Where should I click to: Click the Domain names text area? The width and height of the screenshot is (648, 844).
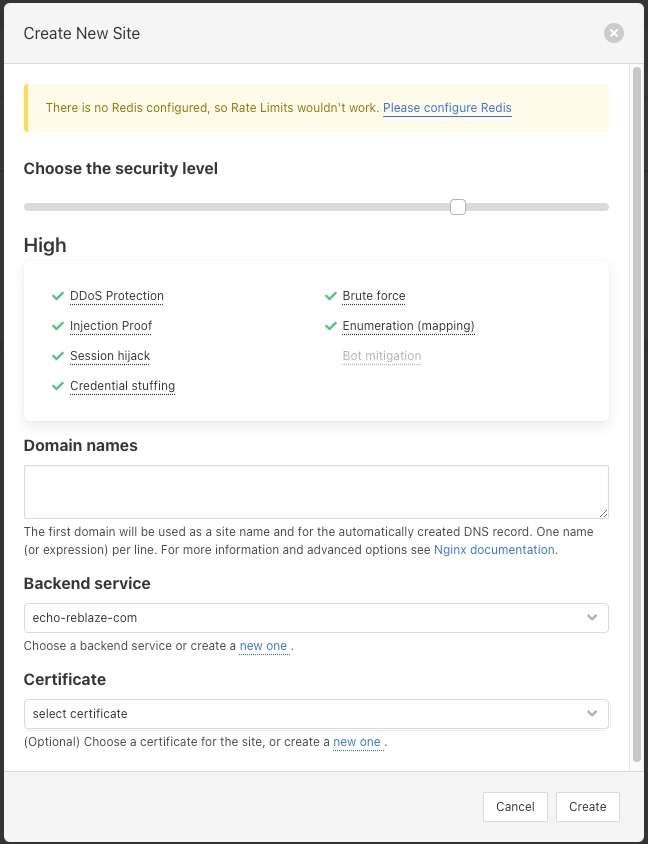[x=316, y=491]
